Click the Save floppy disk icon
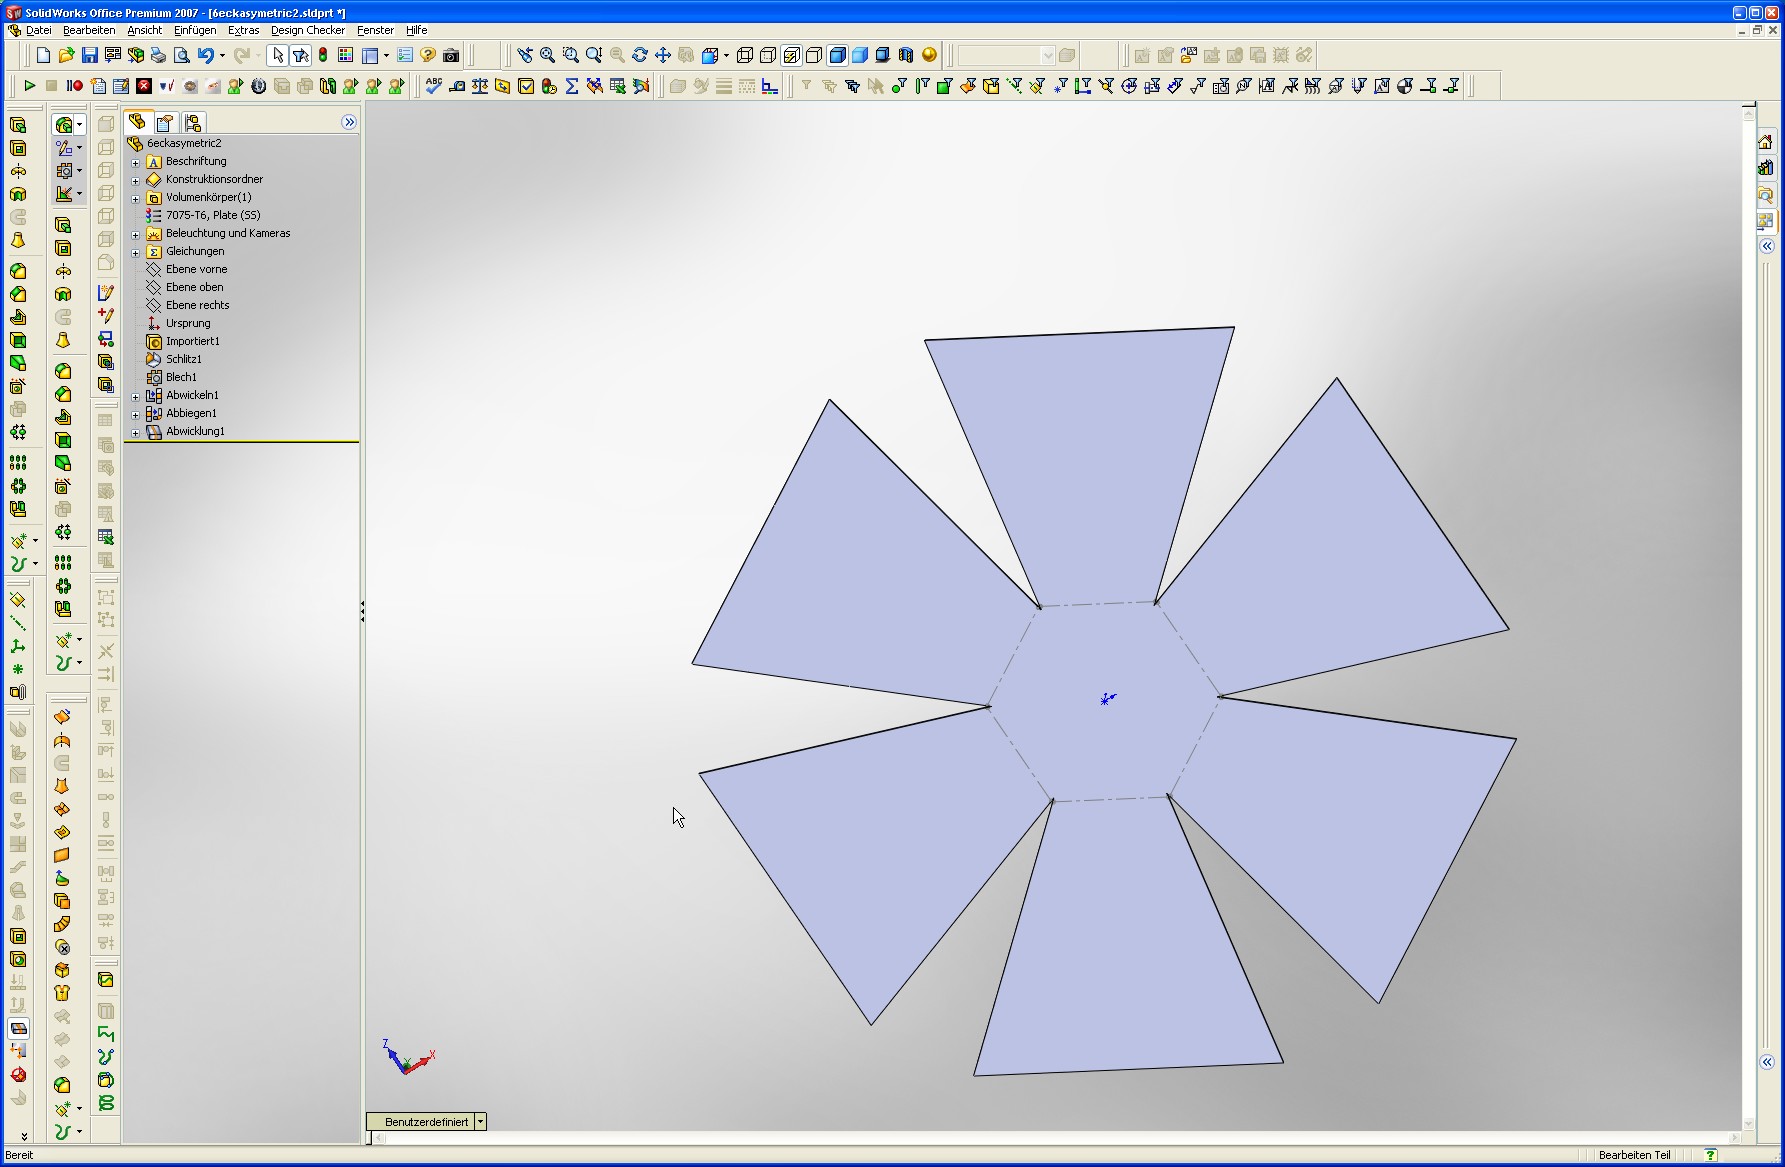The image size is (1785, 1167). pos(90,56)
